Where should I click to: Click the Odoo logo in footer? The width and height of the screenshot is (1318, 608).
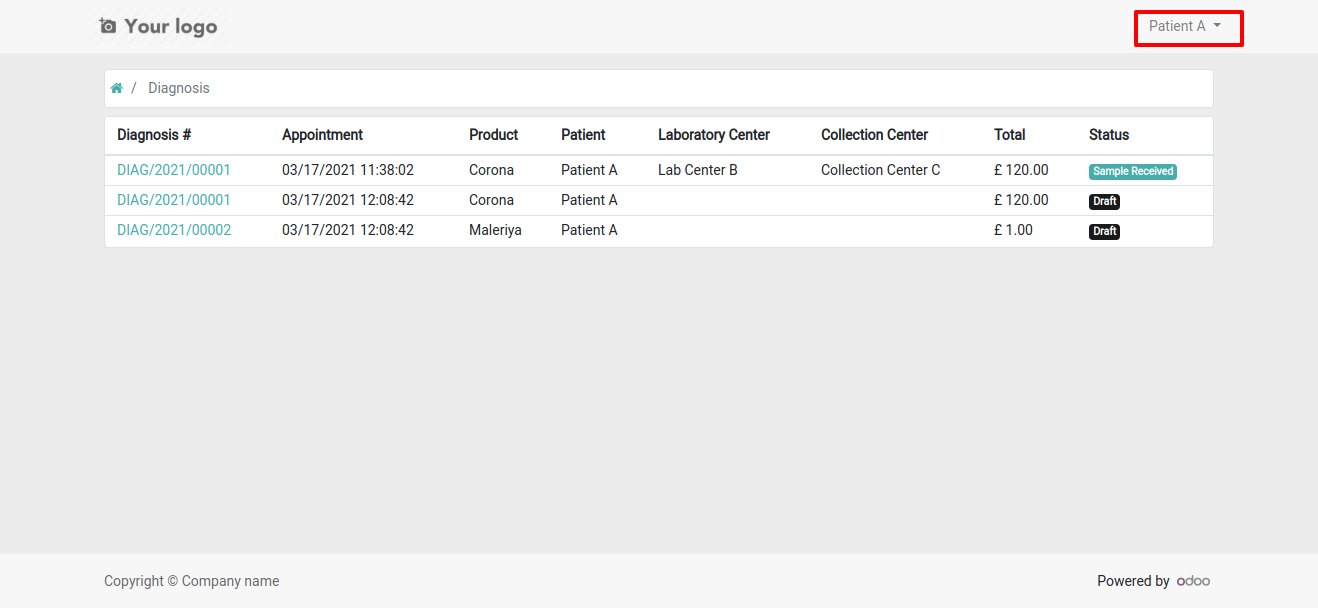[x=1193, y=581]
